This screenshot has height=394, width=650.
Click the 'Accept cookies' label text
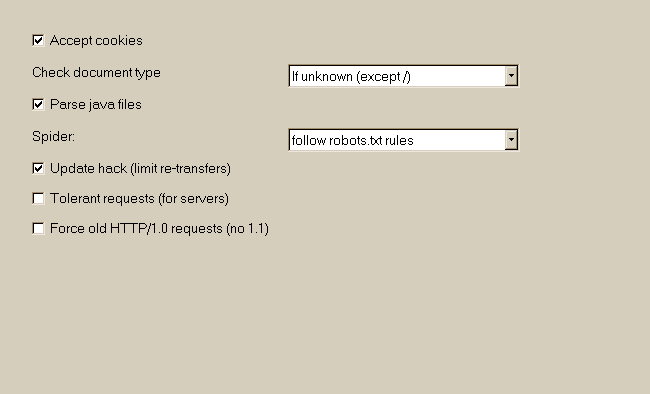(96, 41)
